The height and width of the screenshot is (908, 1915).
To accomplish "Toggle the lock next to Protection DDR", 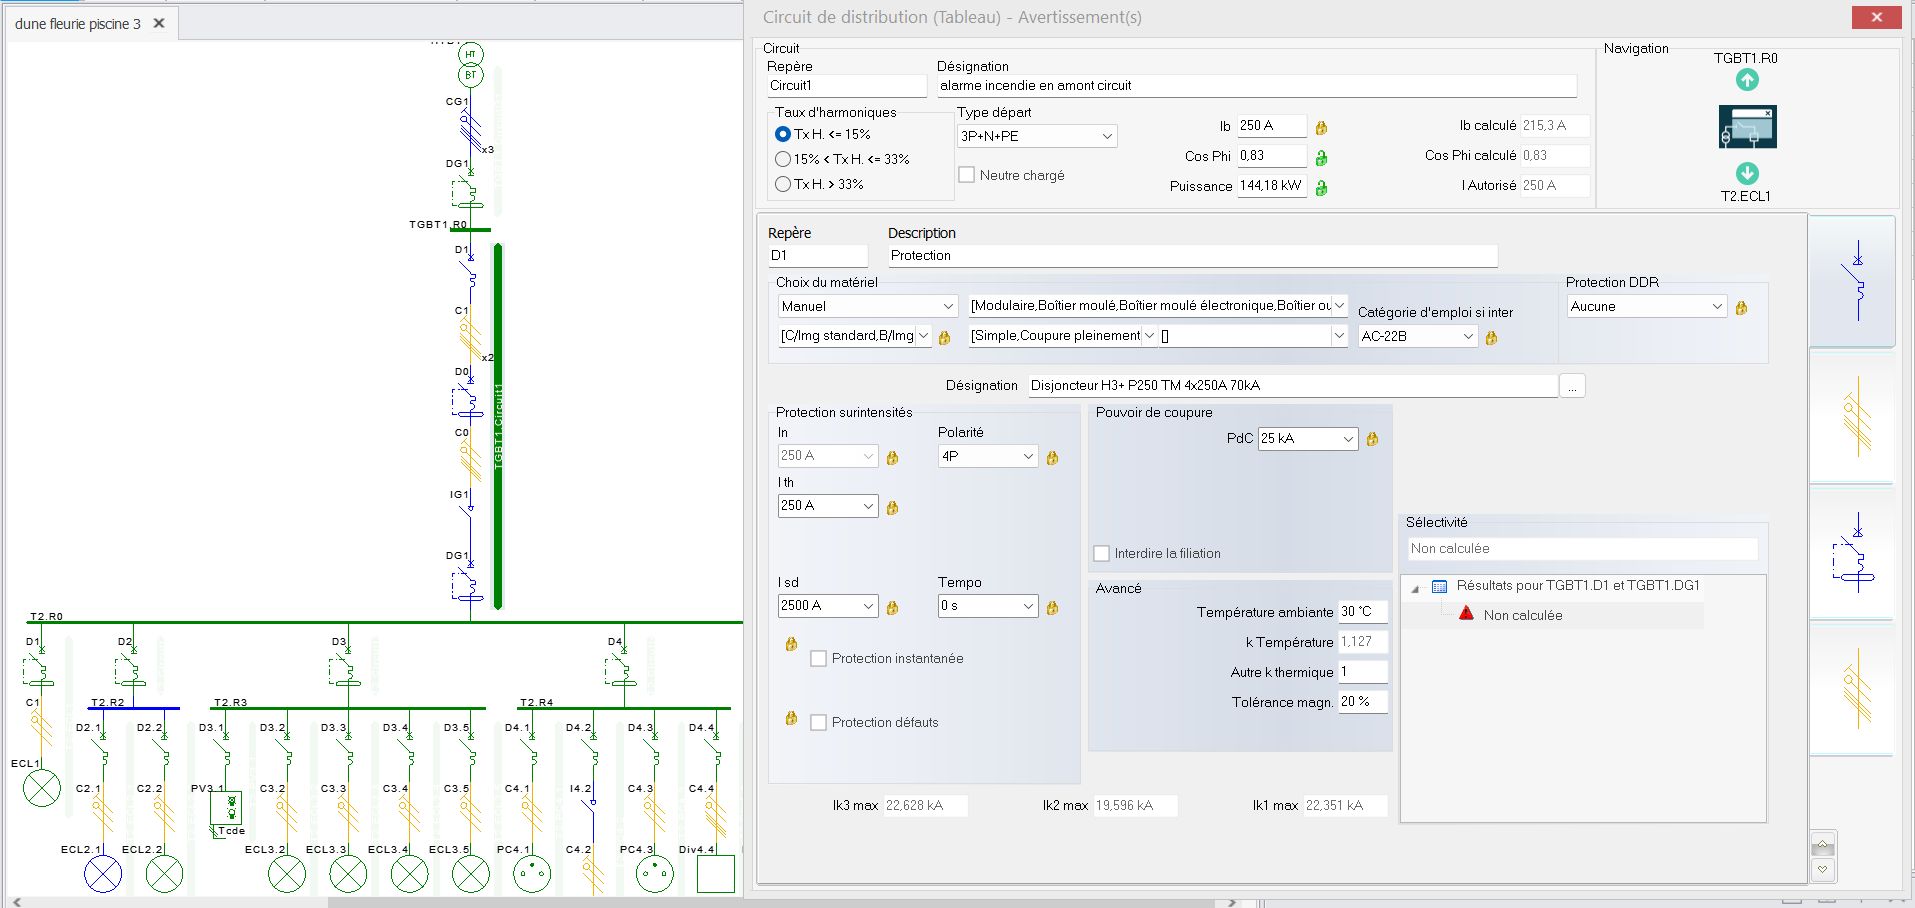I will 1741,308.
